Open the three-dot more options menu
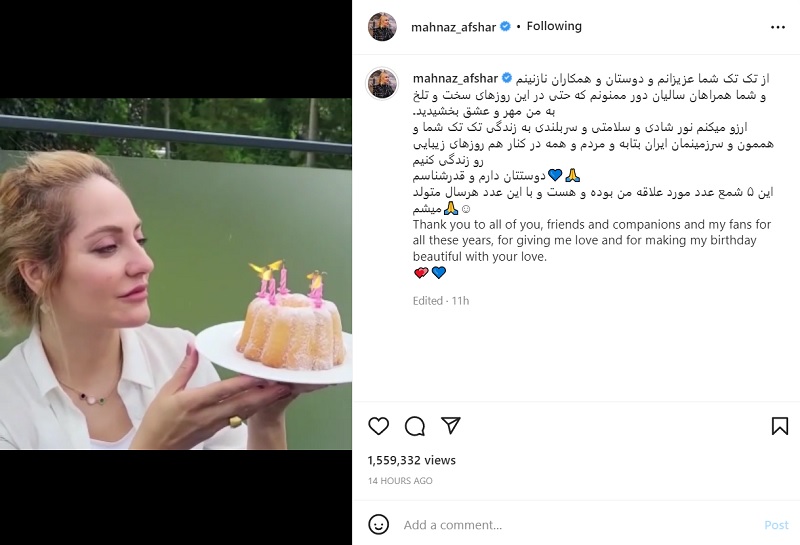This screenshot has height=545, width=800. 778,27
